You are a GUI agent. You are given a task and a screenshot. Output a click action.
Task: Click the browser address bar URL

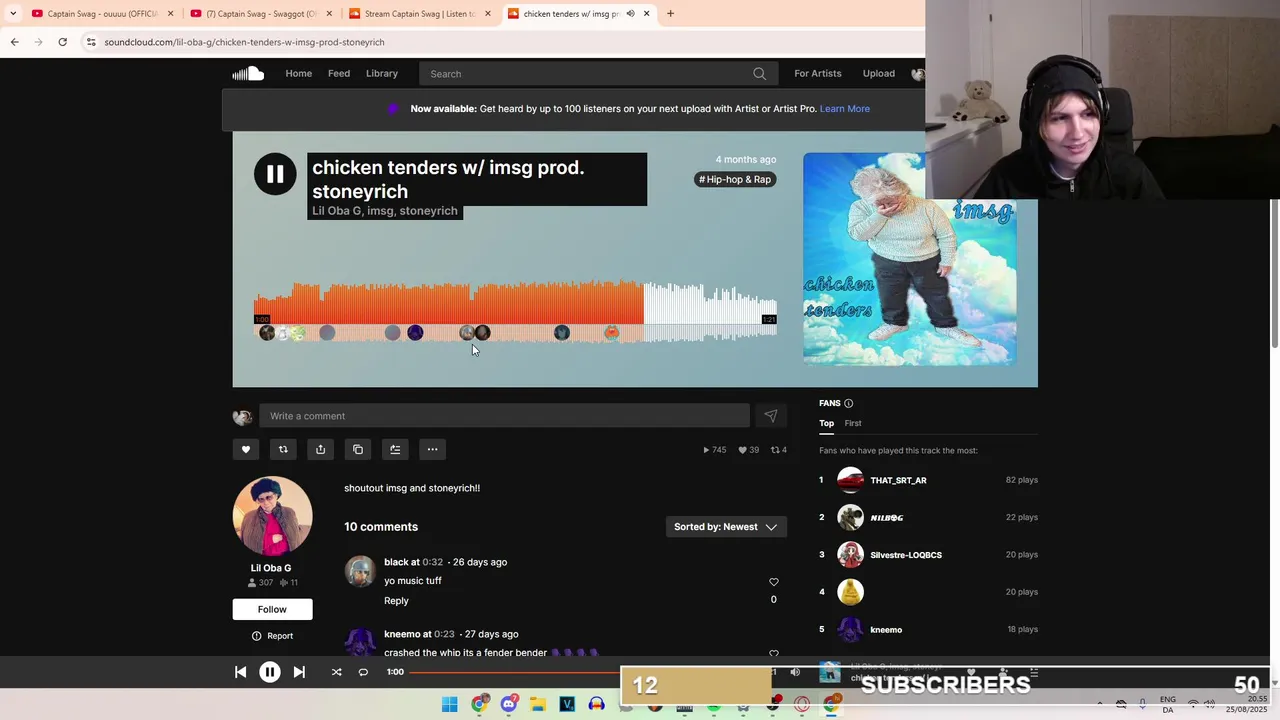[244, 42]
